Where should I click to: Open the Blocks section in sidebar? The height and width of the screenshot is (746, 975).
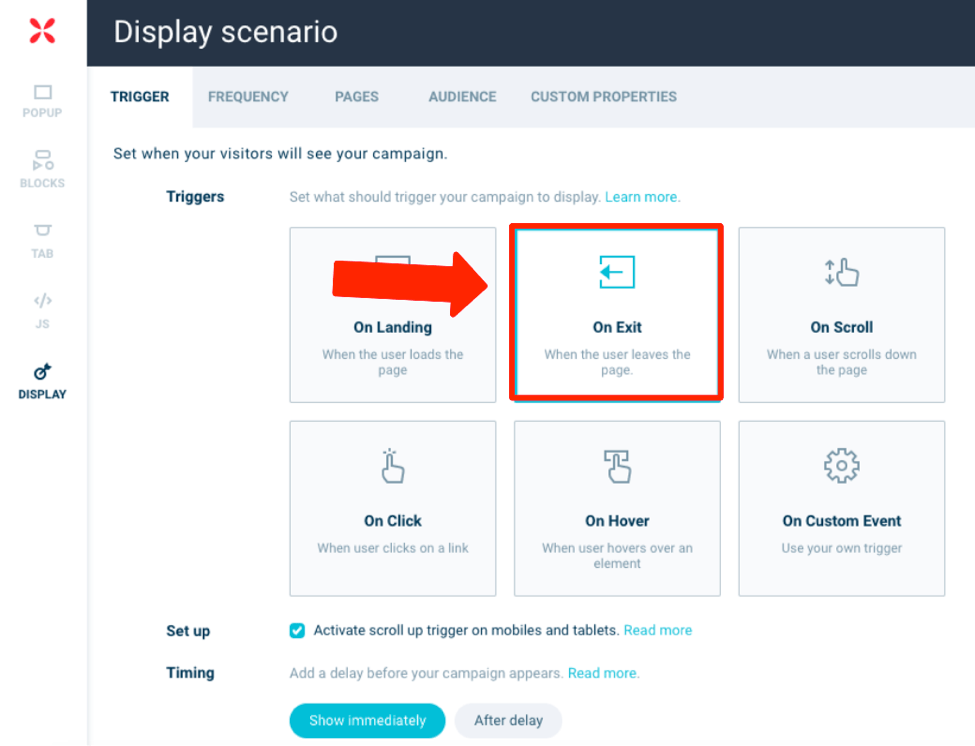(42, 169)
